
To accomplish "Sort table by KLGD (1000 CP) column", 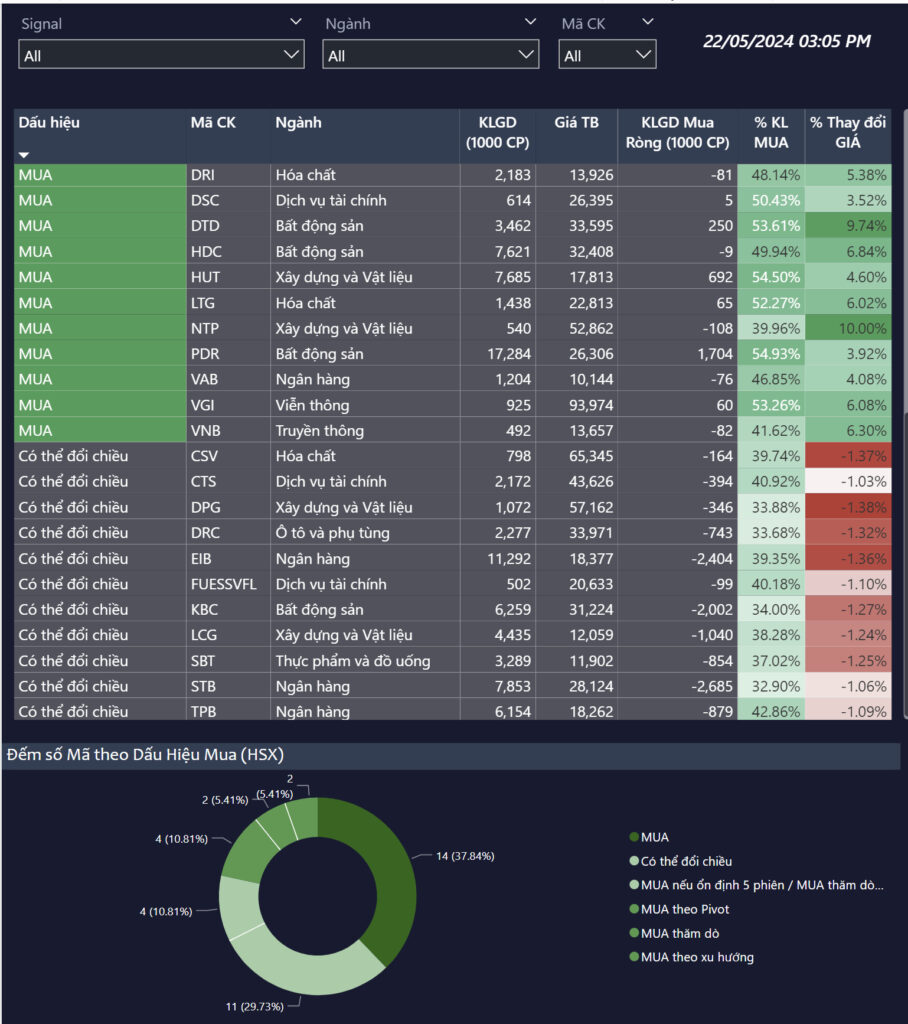I will coord(497,132).
